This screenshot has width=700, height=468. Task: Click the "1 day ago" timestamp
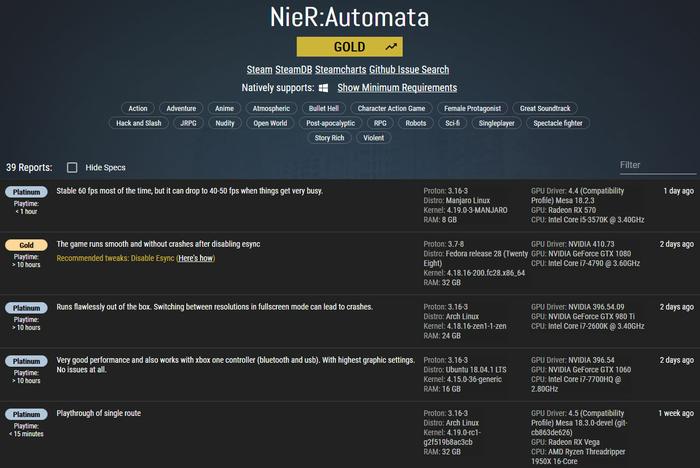click(x=679, y=191)
